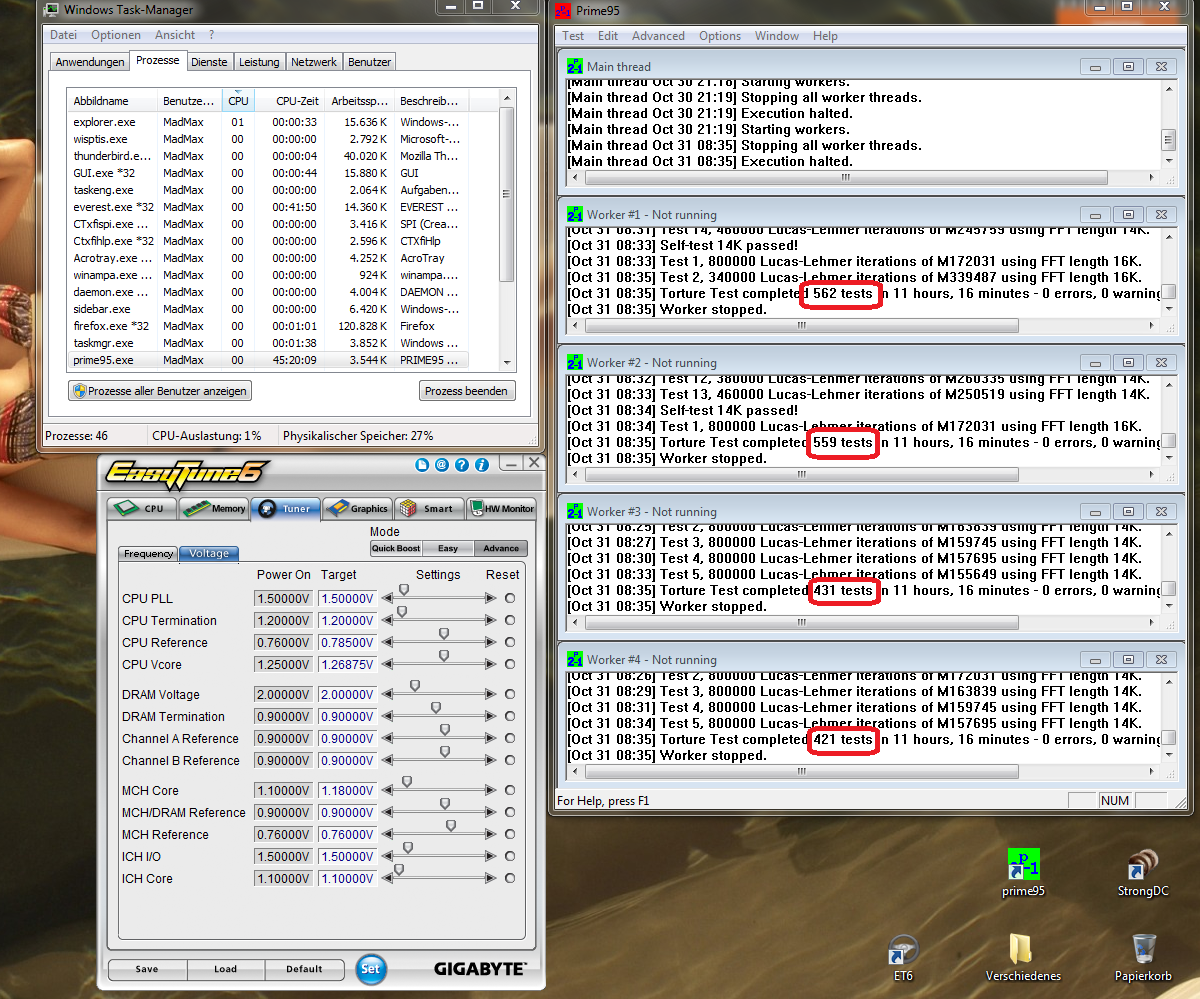Select Quick Boost mode
The width and height of the screenshot is (1200, 999).
tap(396, 548)
